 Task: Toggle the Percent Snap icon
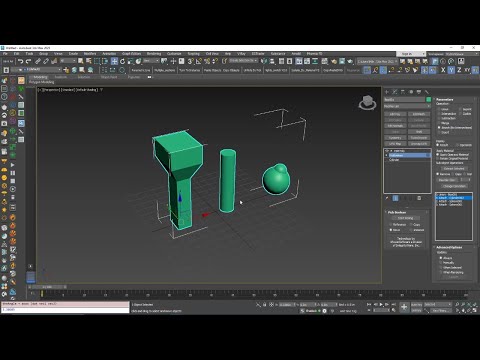click(x=207, y=61)
